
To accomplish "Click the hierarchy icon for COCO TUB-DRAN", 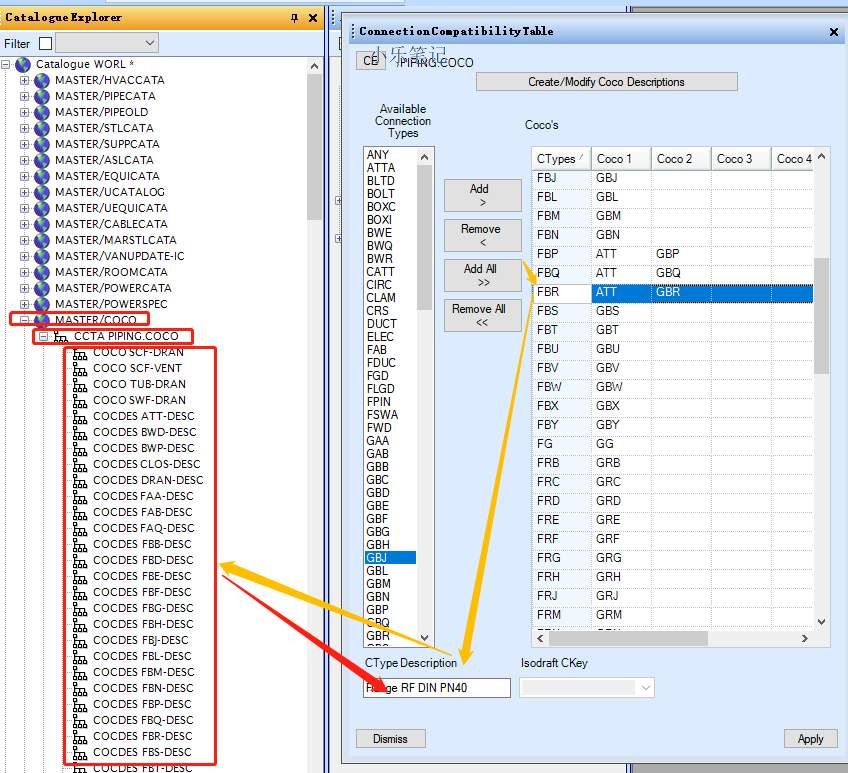I will [x=80, y=385].
